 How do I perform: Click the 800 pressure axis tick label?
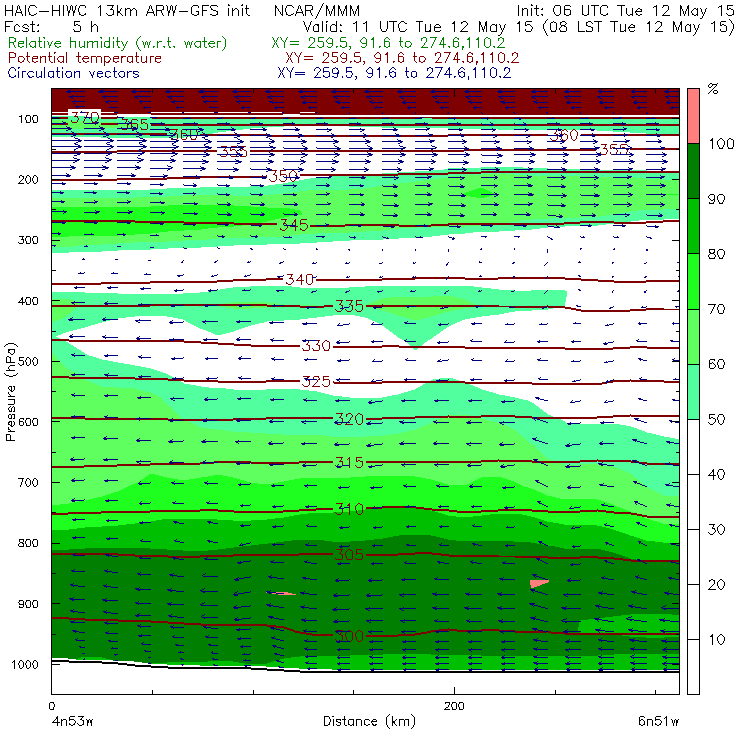coord(28,543)
